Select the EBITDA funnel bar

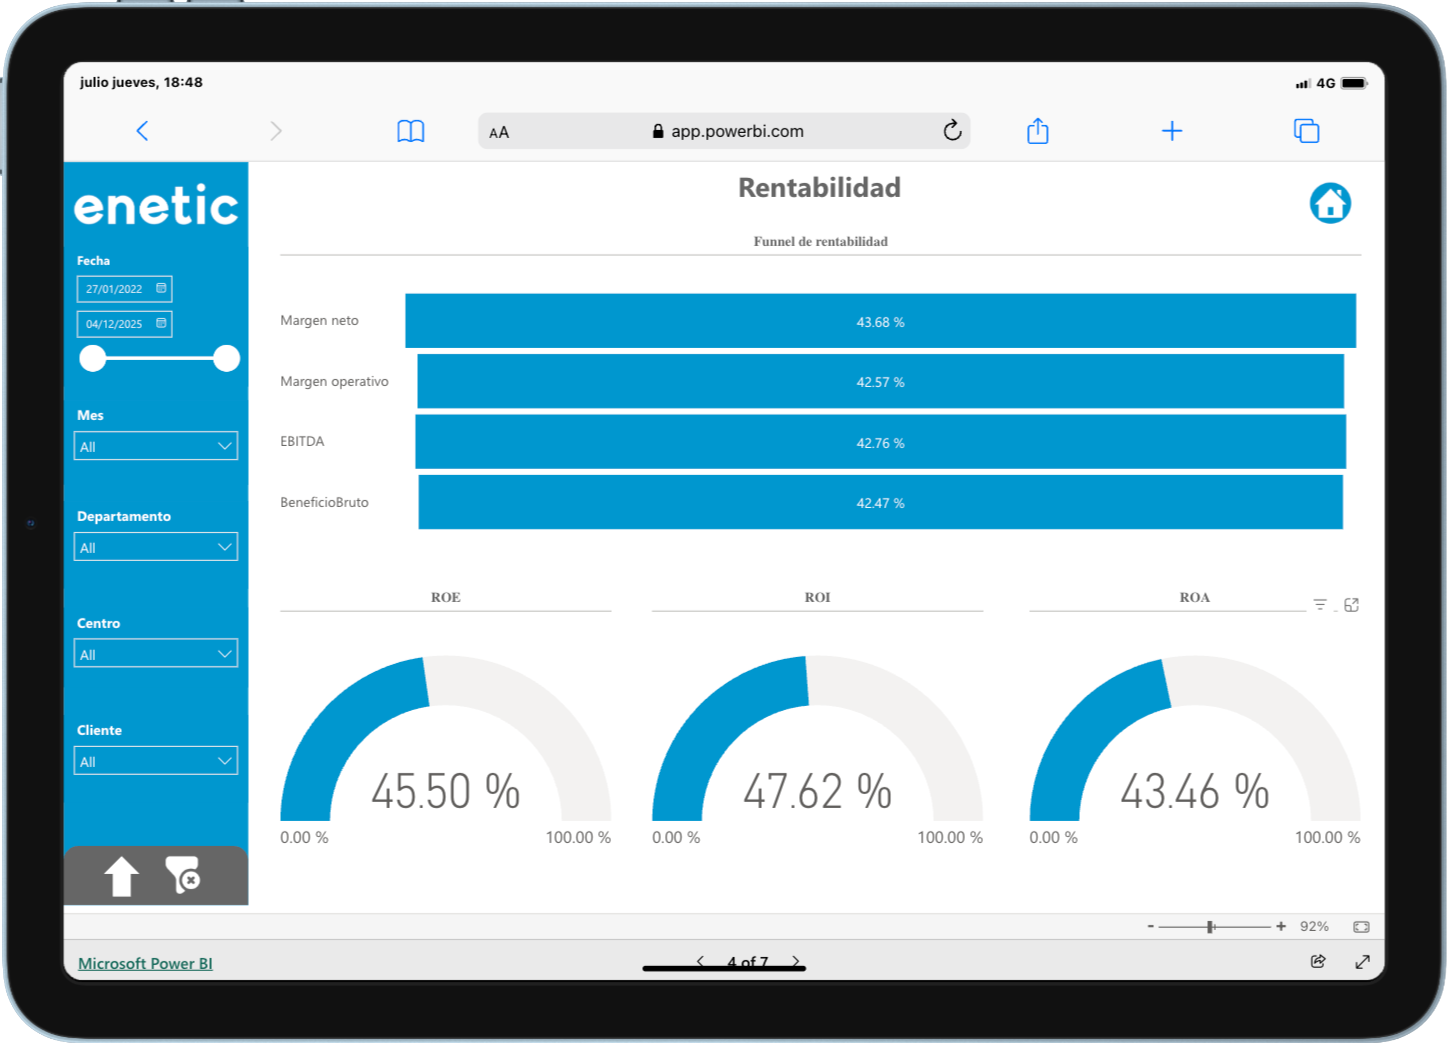[x=880, y=442]
